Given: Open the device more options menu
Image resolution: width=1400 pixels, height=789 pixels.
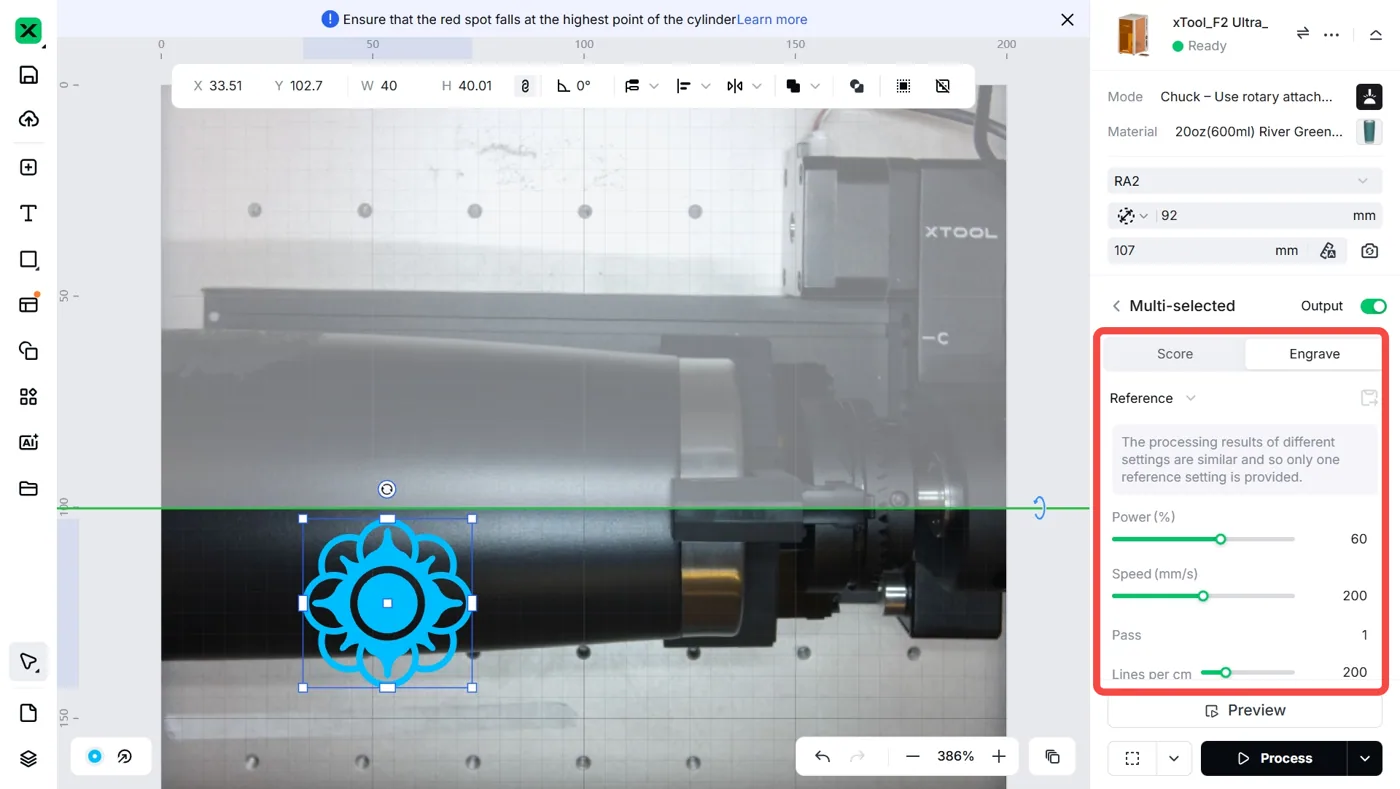Looking at the screenshot, I should click(x=1331, y=34).
